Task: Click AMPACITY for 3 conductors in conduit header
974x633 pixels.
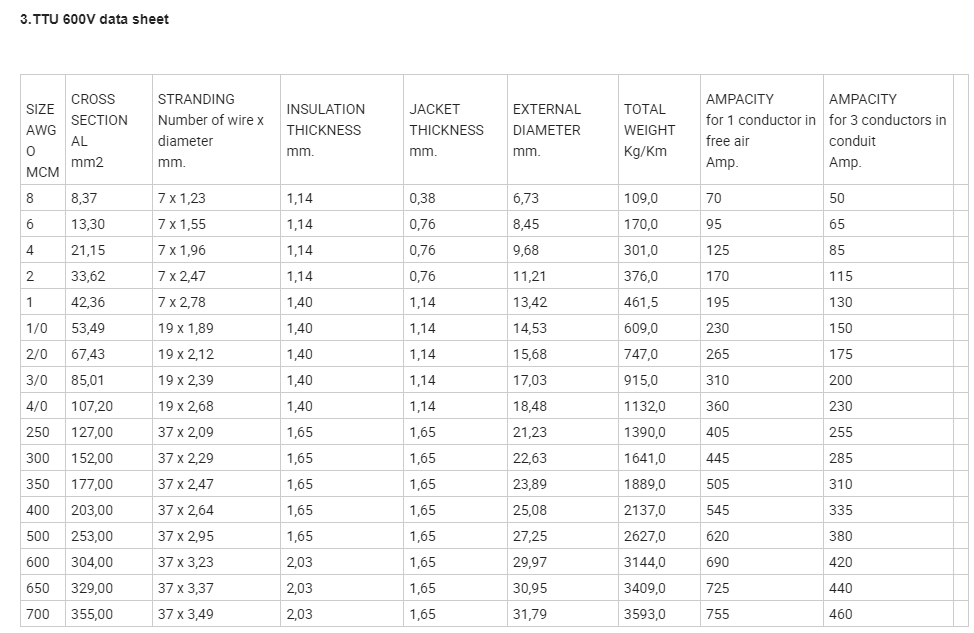Action: (888, 129)
